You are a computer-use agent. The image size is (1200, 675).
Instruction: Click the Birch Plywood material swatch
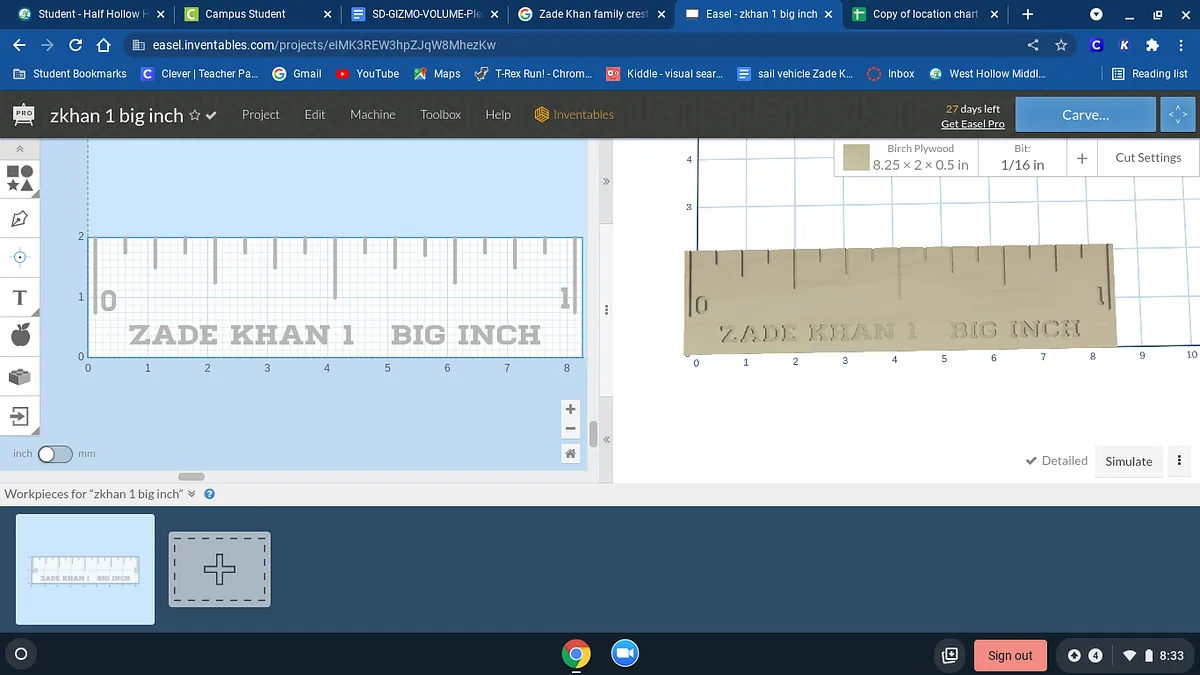(856, 158)
